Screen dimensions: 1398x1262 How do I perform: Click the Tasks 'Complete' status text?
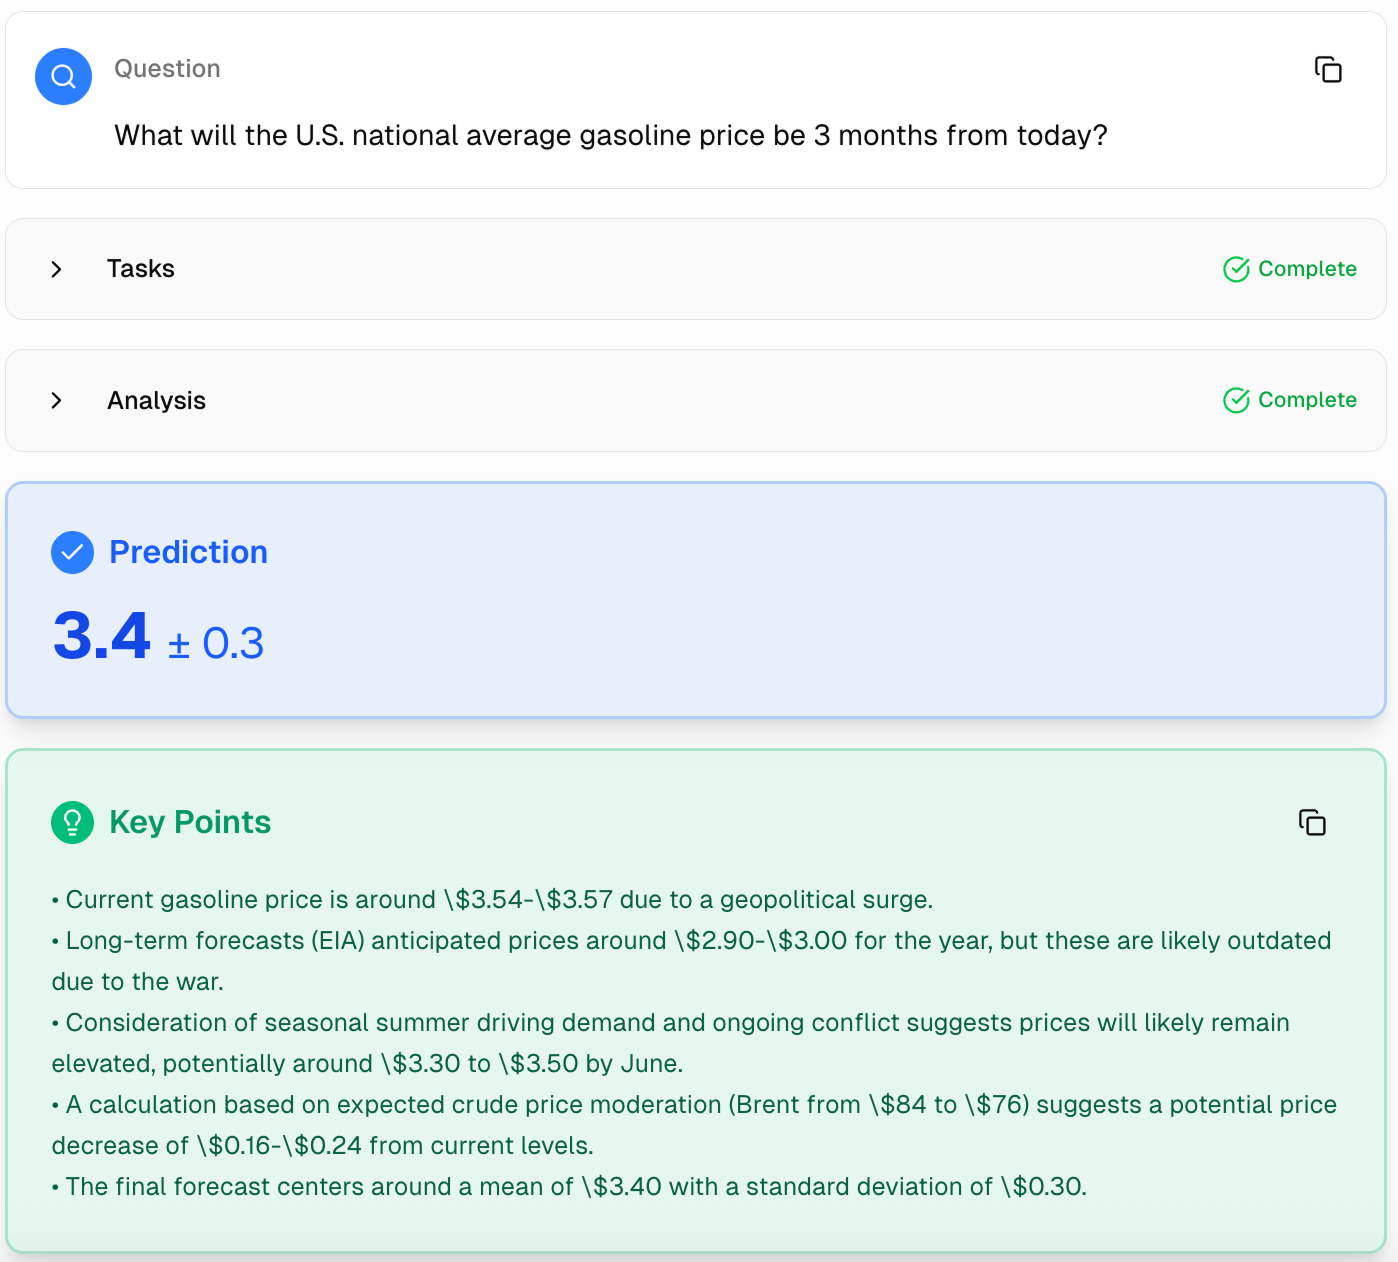pyautogui.click(x=1307, y=269)
